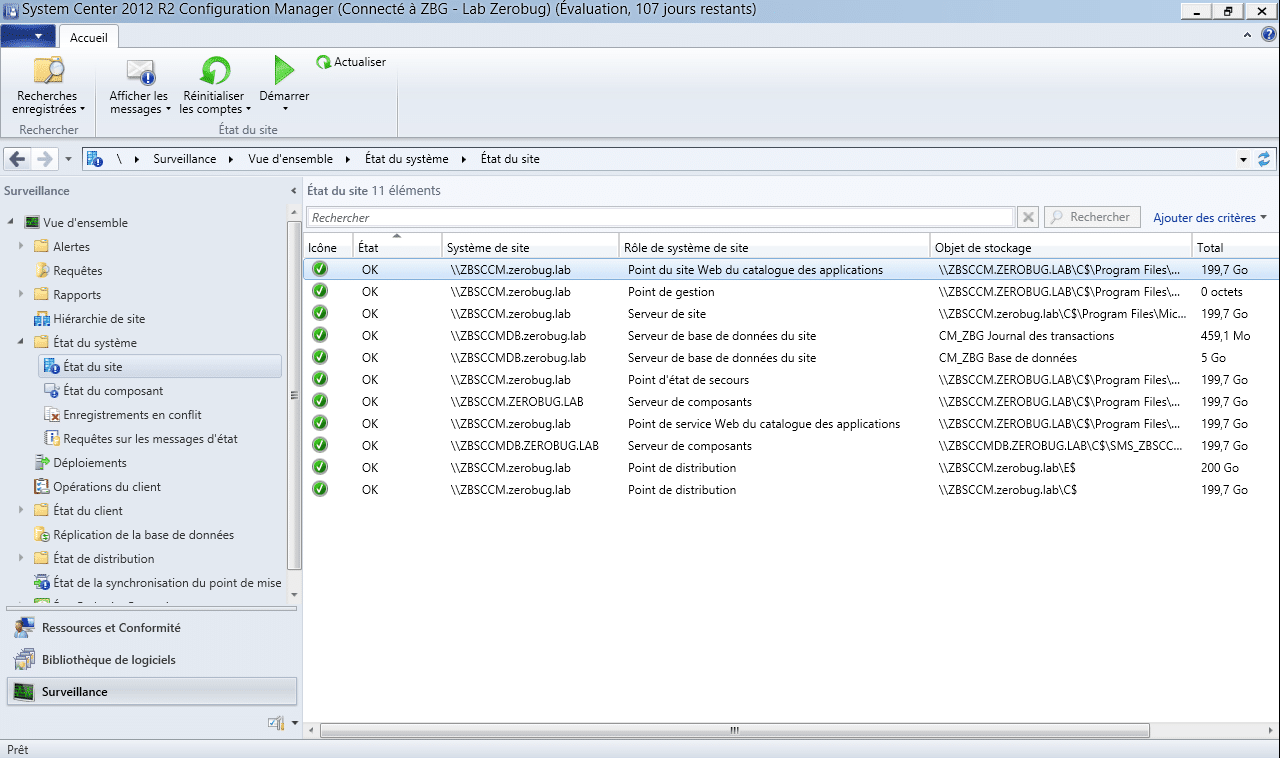Select the Point de distribution row with E$
1280x758 pixels.
click(791, 468)
